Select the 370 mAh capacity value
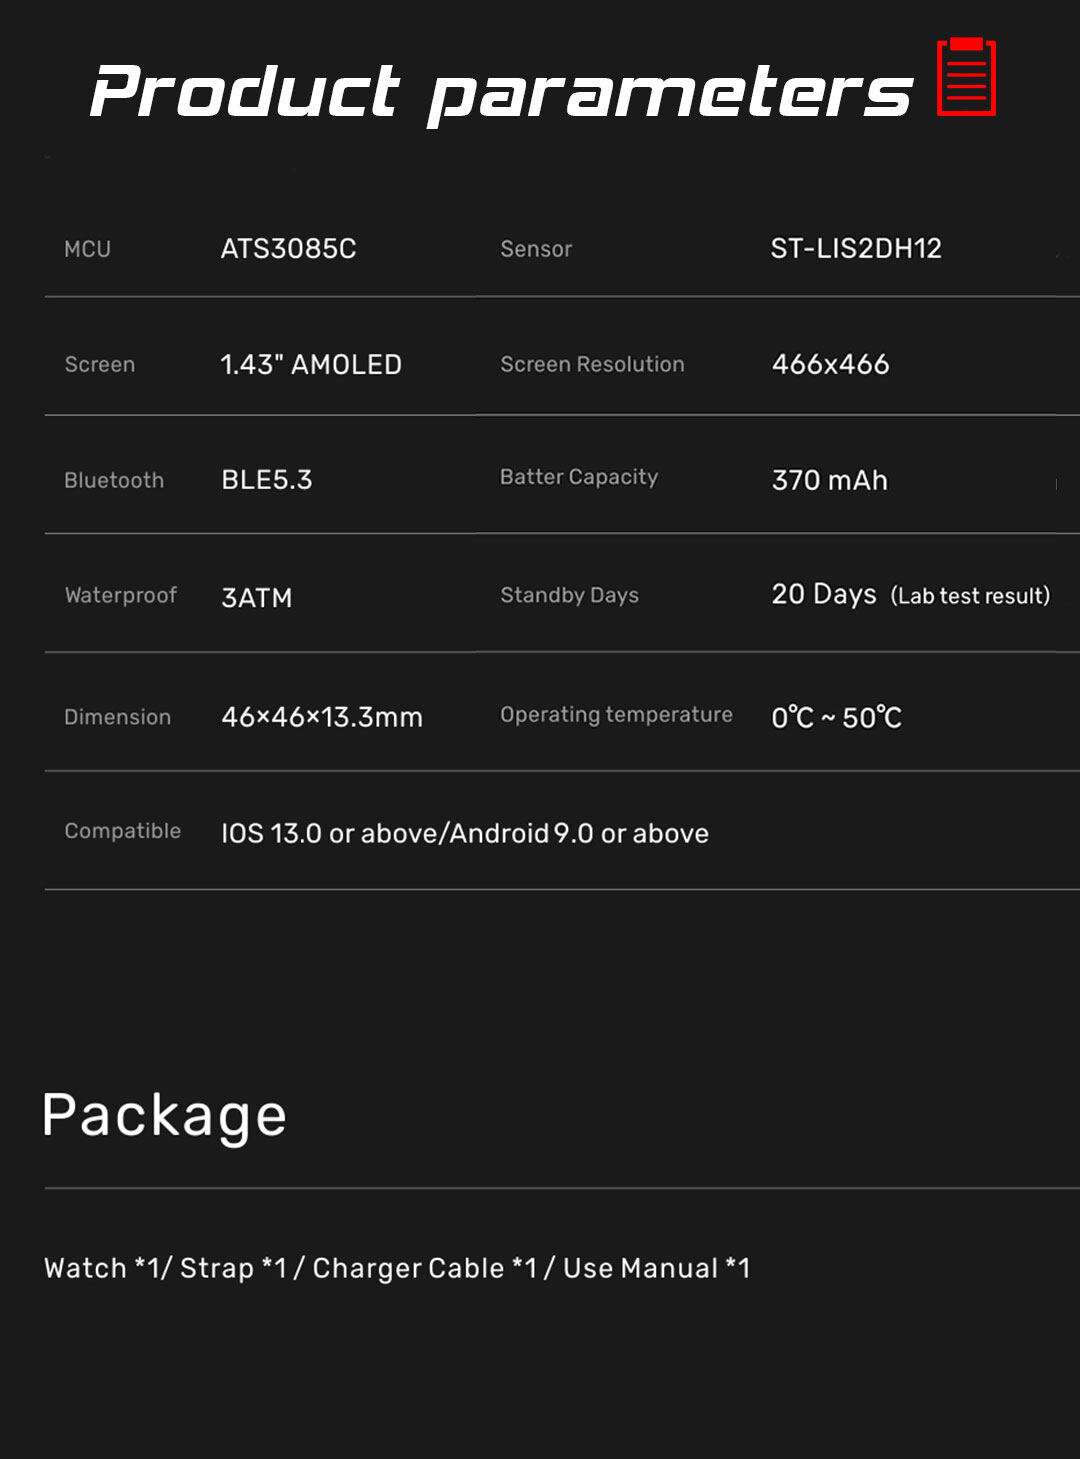This screenshot has width=1080, height=1459. pos(829,481)
